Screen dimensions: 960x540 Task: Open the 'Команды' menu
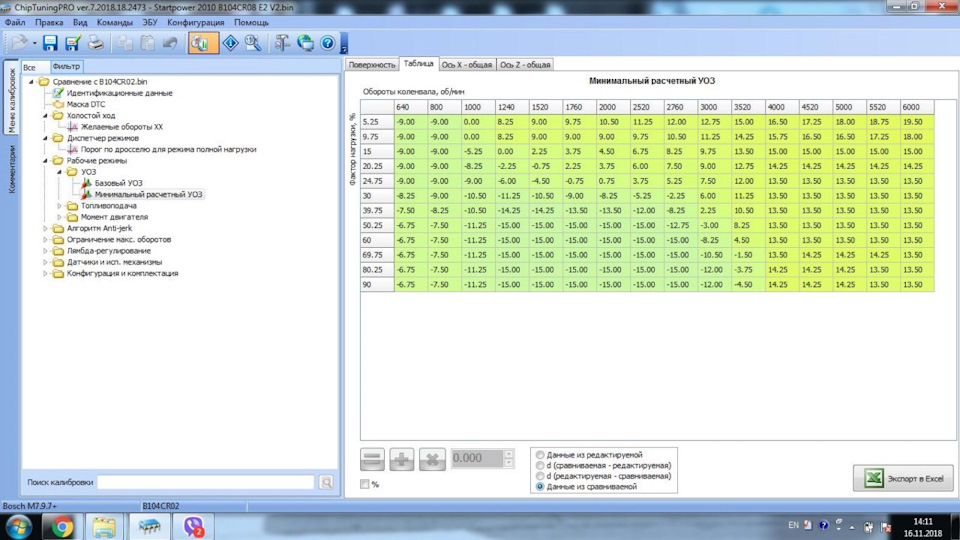114,22
